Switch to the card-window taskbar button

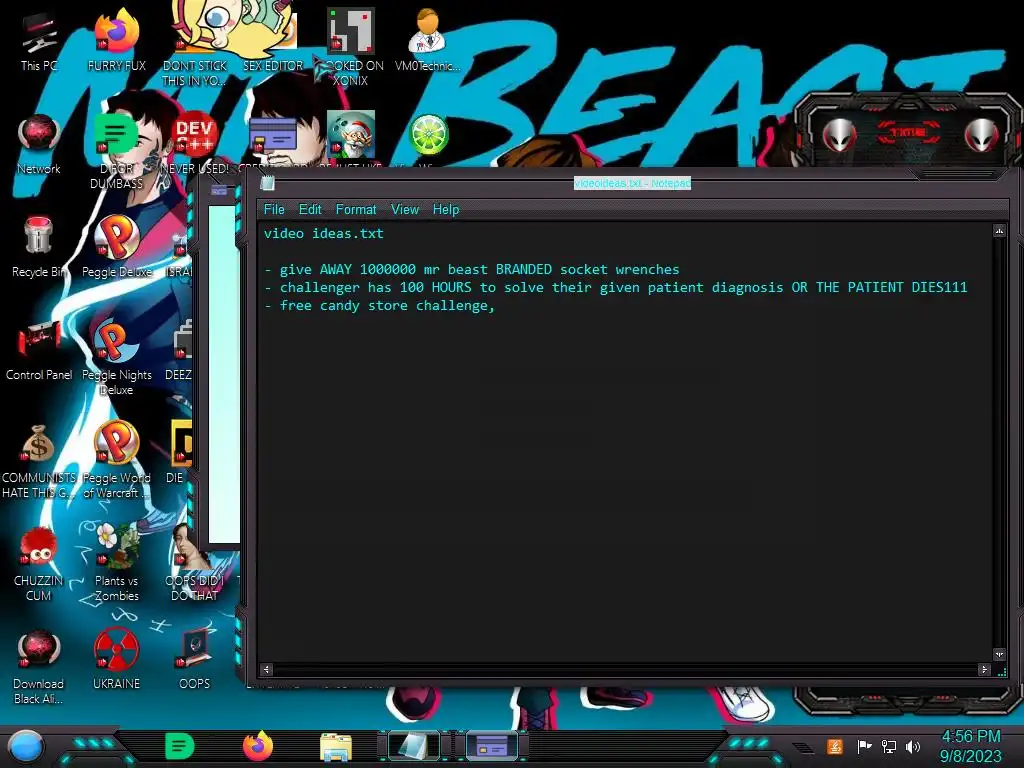pos(492,746)
